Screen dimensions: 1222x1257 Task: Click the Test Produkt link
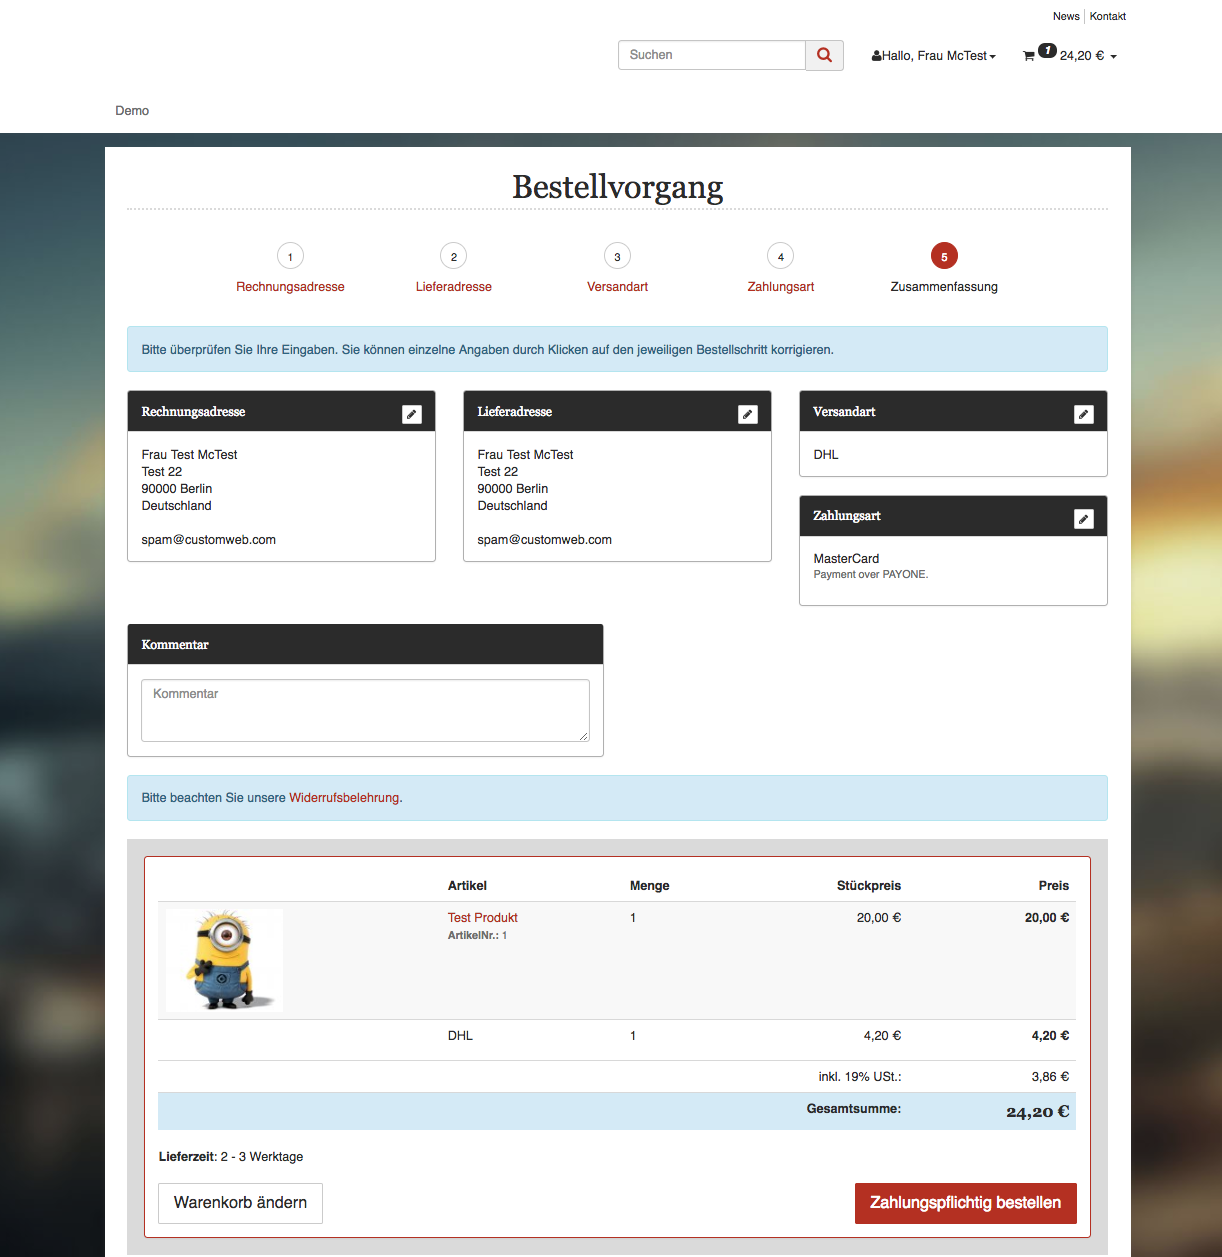[x=482, y=918]
